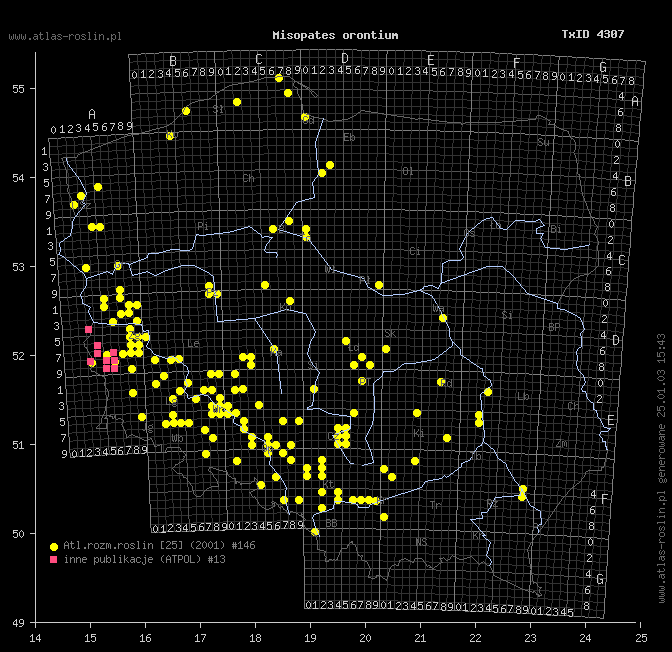672x652 pixels.
Task: Click the 'Sl' city label
Action: [219, 109]
